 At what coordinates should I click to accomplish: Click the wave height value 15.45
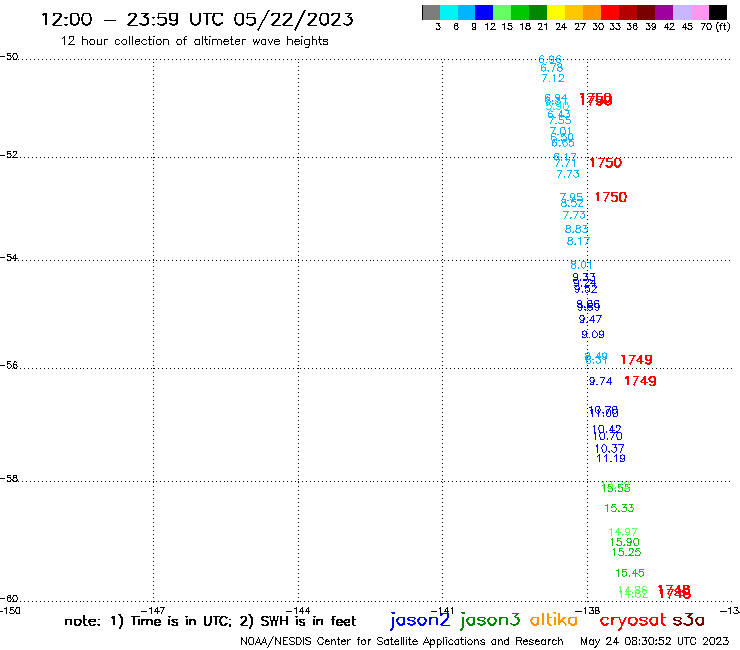click(630, 573)
